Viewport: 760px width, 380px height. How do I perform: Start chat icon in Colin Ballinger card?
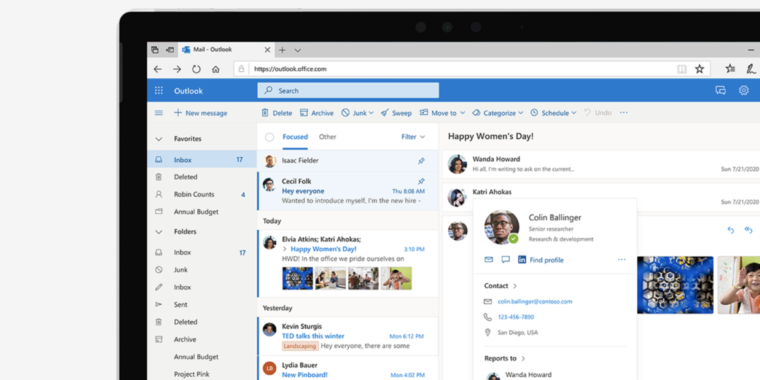pyautogui.click(x=506, y=260)
